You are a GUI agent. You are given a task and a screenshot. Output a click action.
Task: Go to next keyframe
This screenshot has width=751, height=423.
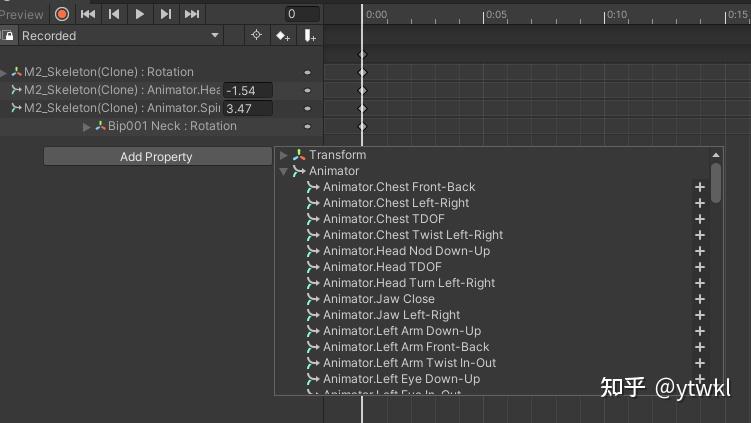point(166,14)
